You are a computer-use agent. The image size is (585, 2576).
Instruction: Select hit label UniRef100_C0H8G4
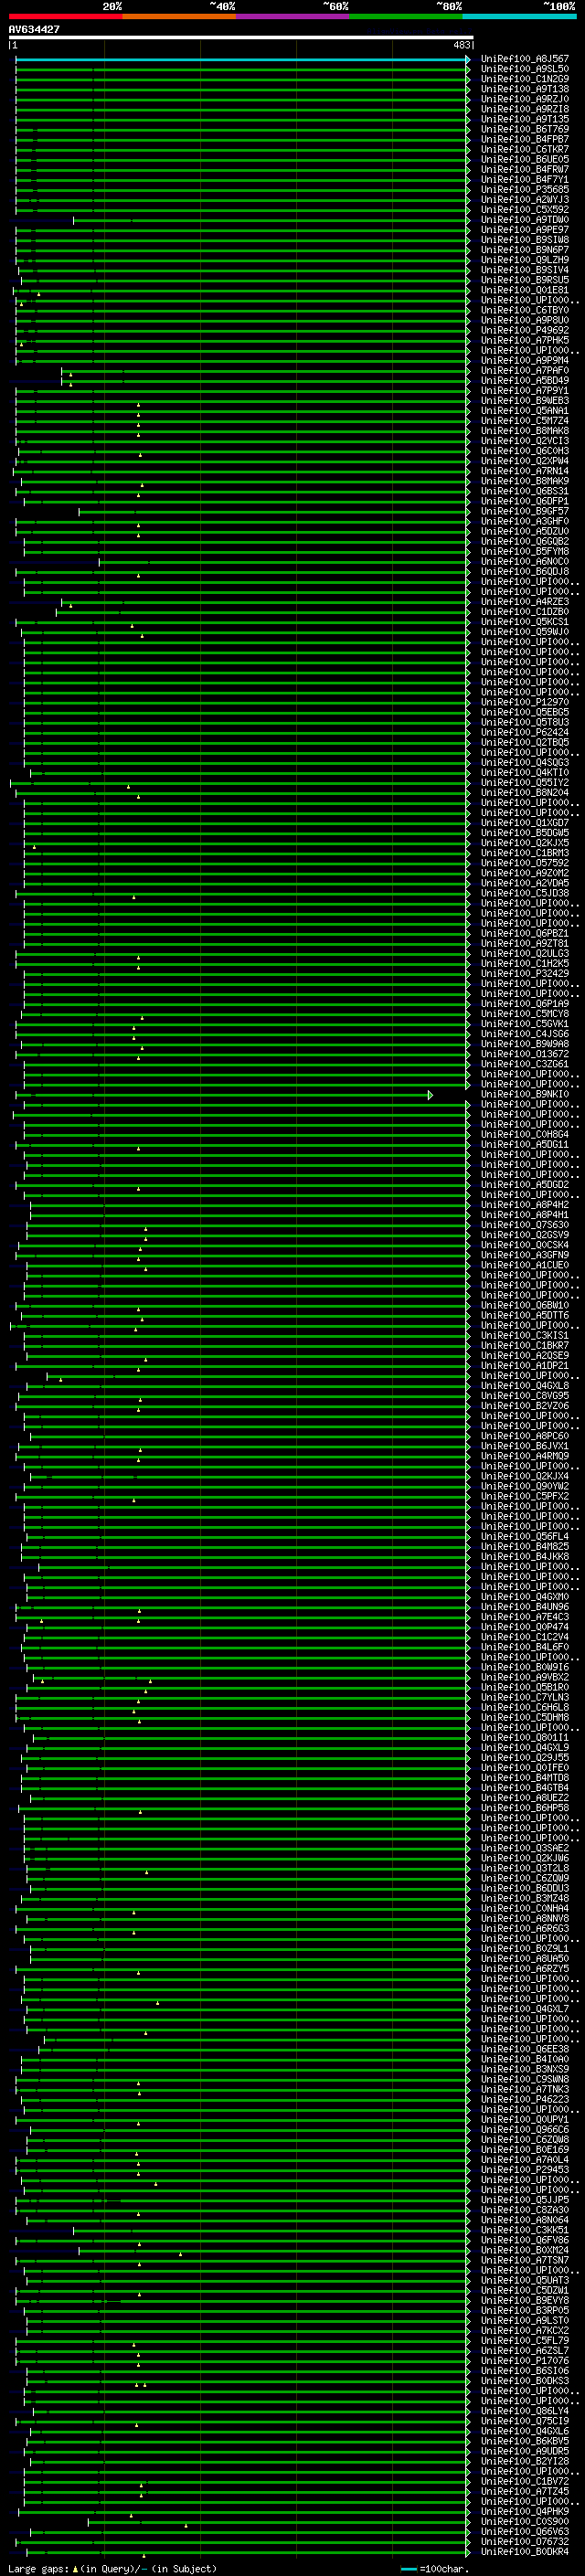pos(525,1134)
